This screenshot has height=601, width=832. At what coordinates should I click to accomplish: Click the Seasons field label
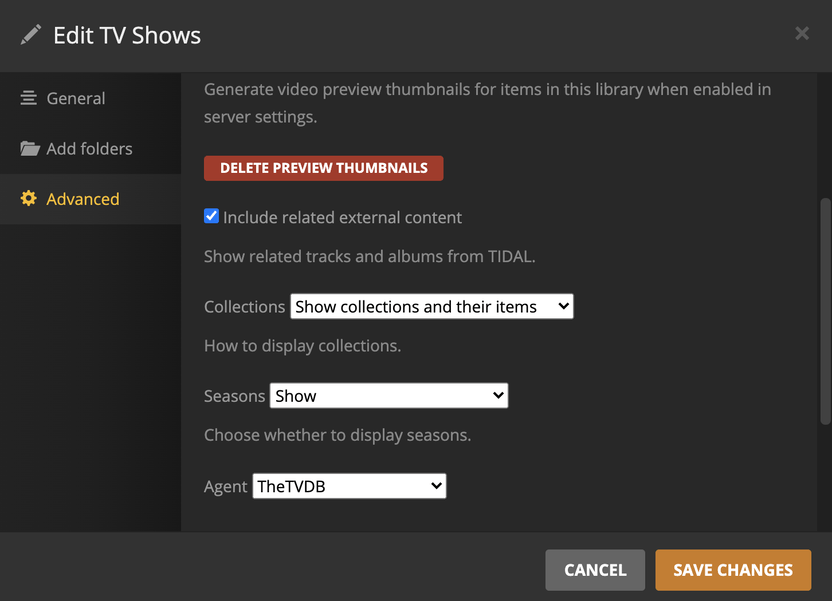(234, 396)
